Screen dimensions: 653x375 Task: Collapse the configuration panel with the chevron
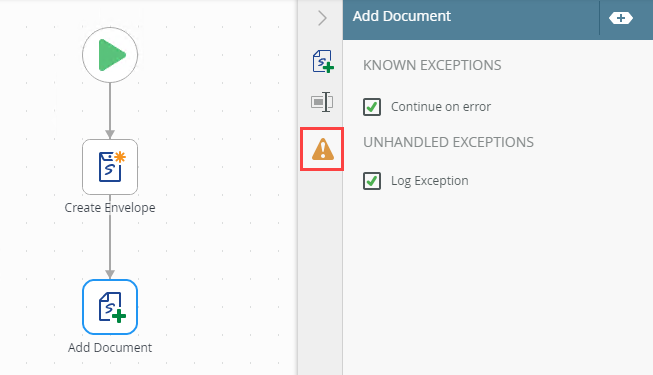click(x=322, y=18)
